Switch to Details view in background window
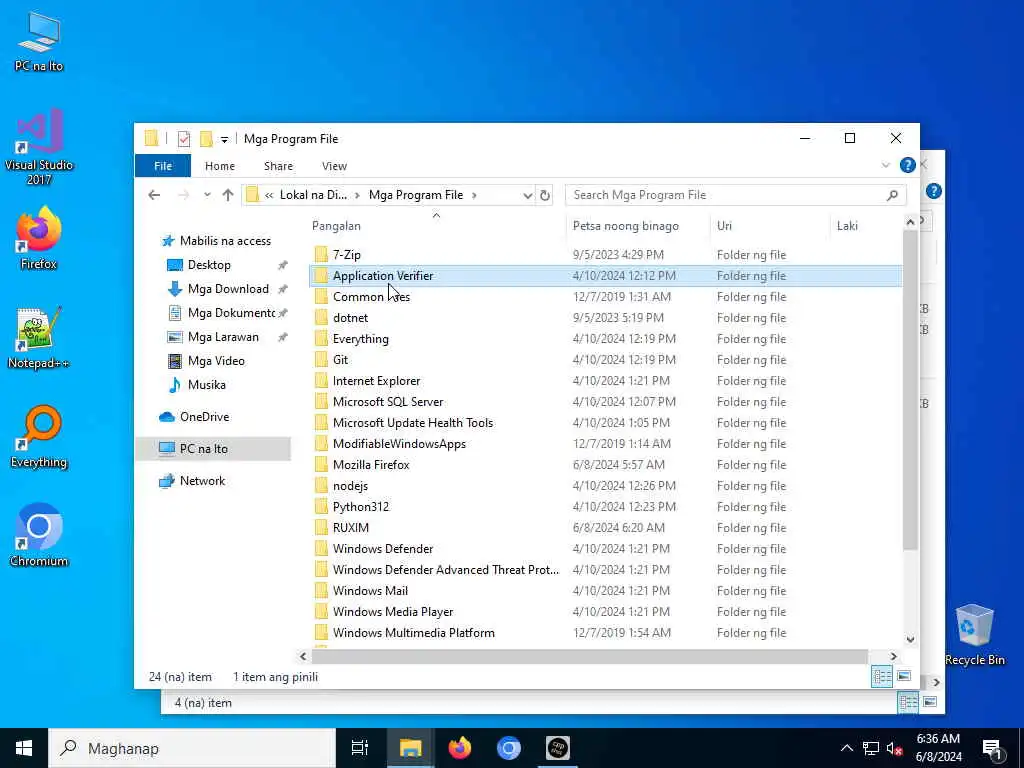Image resolution: width=1024 pixels, height=768 pixels. [908, 703]
